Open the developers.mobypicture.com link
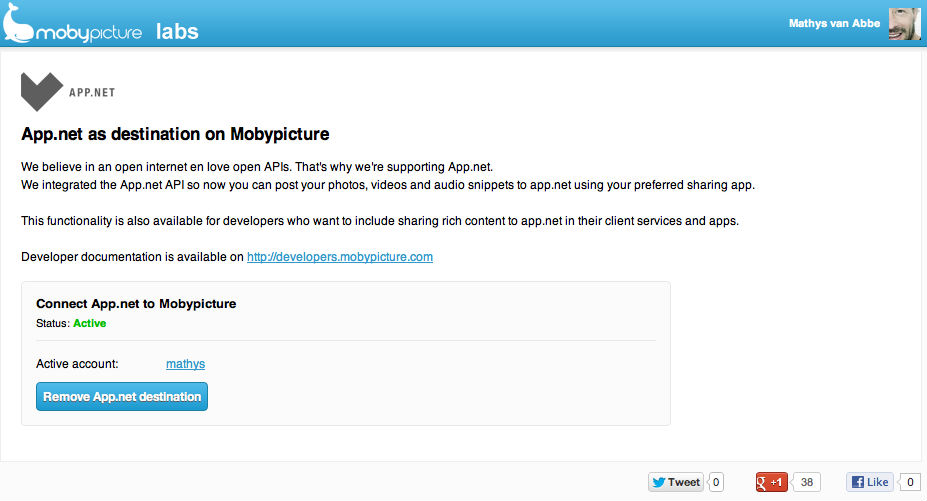 pyautogui.click(x=339, y=257)
